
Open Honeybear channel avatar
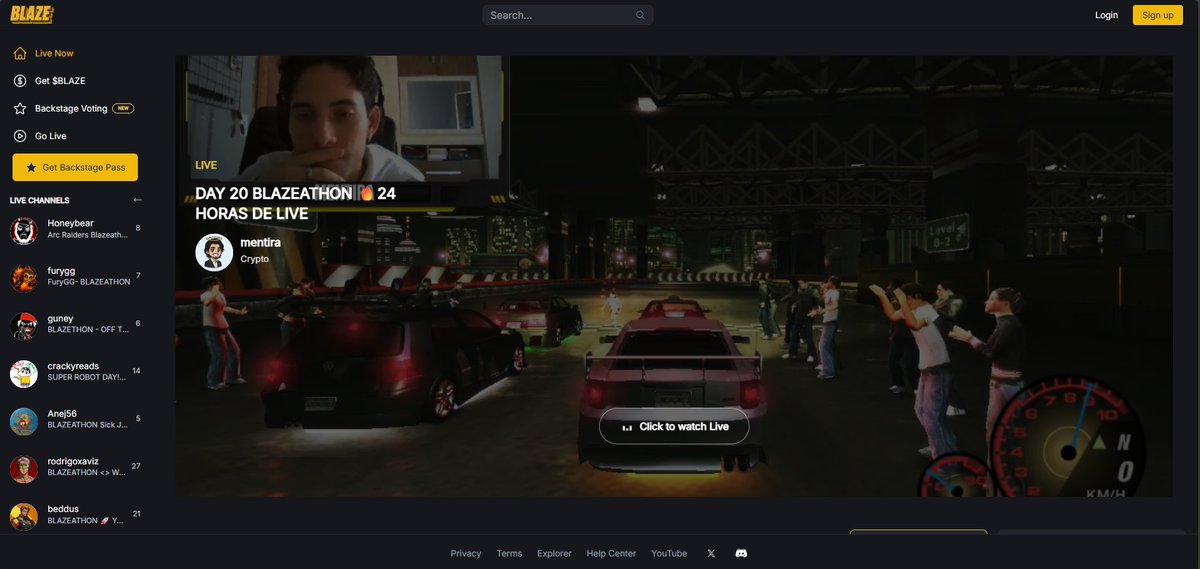24,231
